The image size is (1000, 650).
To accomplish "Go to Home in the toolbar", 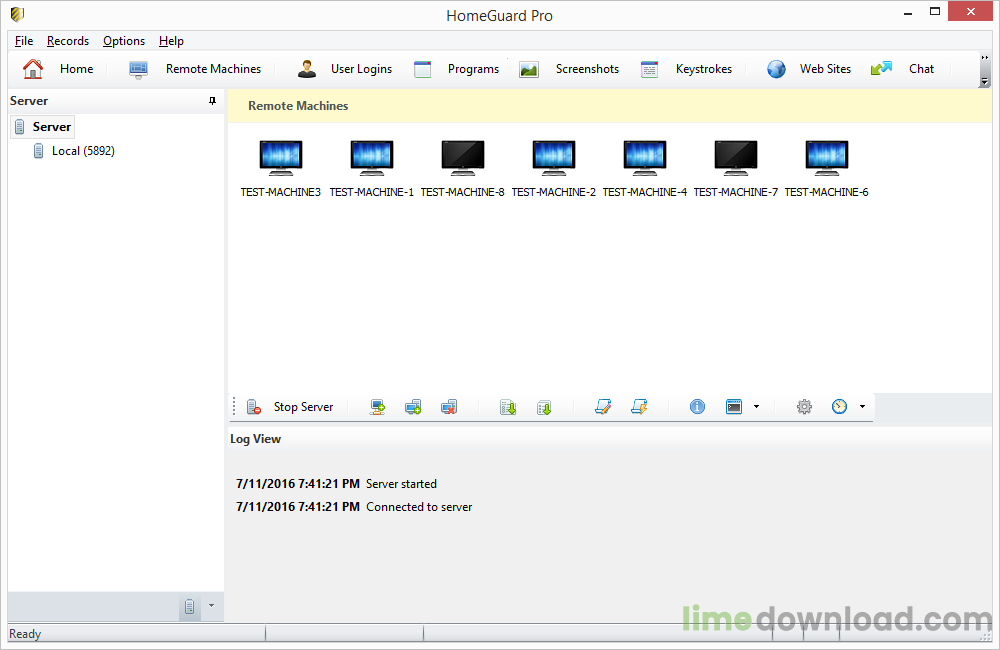I will coord(76,69).
